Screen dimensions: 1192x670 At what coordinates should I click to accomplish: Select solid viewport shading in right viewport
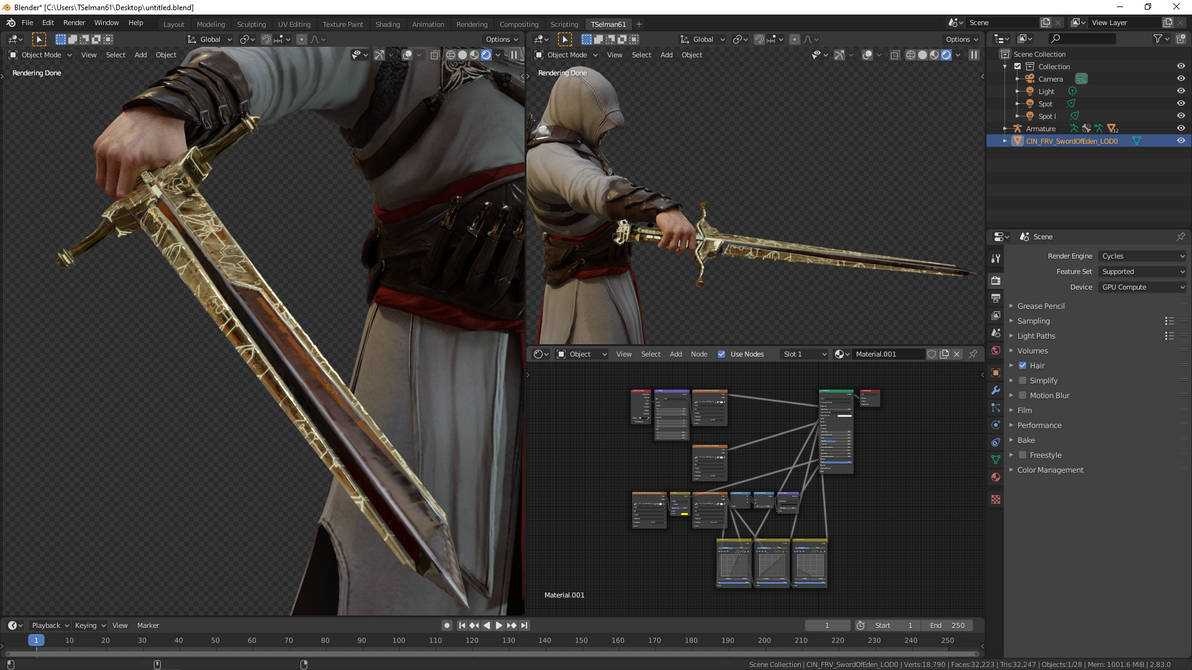[x=922, y=55]
